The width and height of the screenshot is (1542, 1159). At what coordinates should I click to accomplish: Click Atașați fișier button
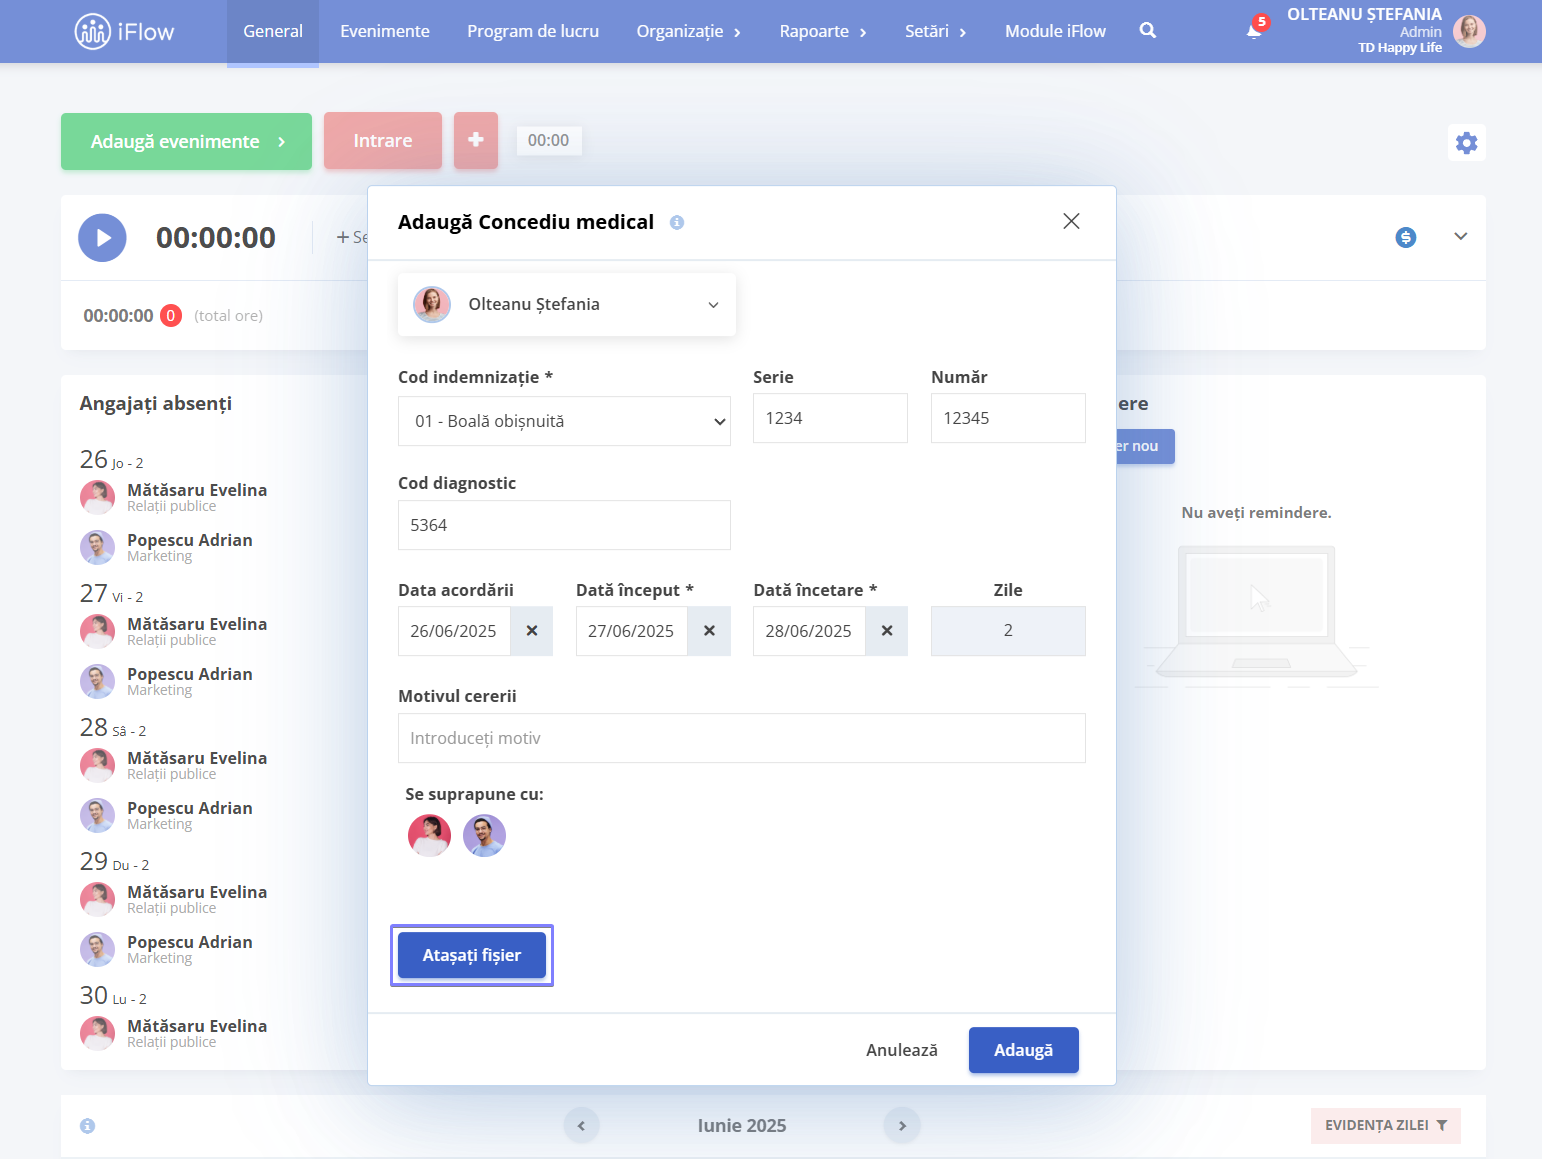[x=472, y=955]
